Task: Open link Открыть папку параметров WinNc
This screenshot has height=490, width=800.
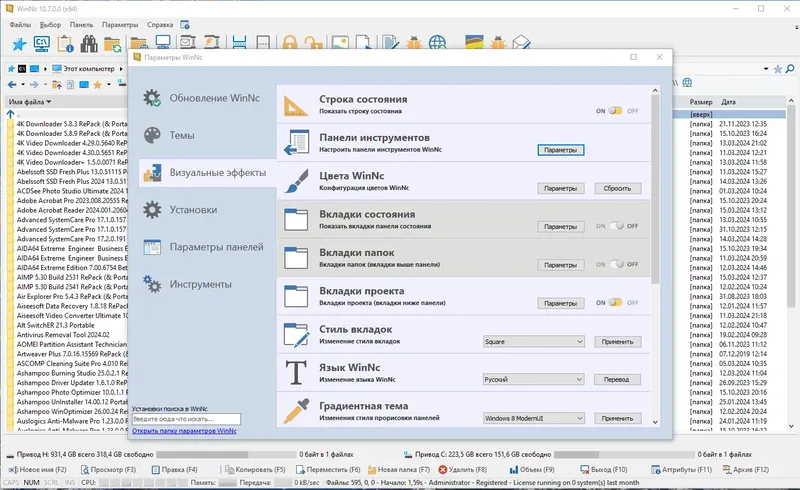Action: click(x=184, y=431)
